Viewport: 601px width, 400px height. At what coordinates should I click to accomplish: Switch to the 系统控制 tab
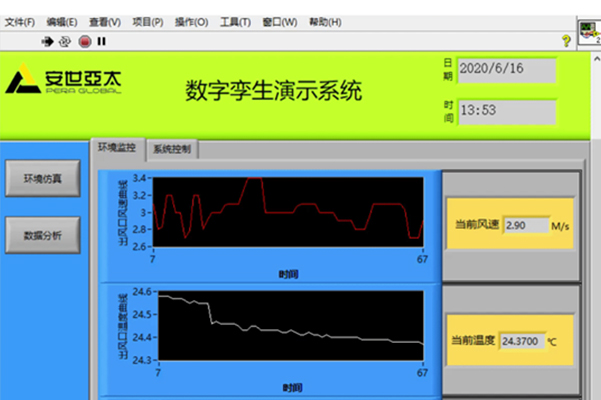pyautogui.click(x=174, y=149)
